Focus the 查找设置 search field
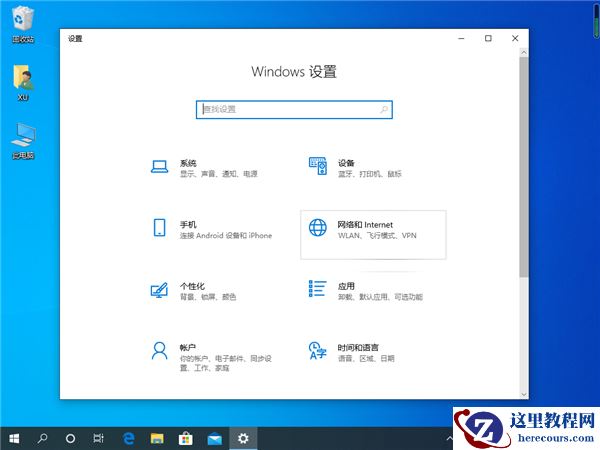Image resolution: width=600 pixels, height=450 pixels. [x=294, y=110]
